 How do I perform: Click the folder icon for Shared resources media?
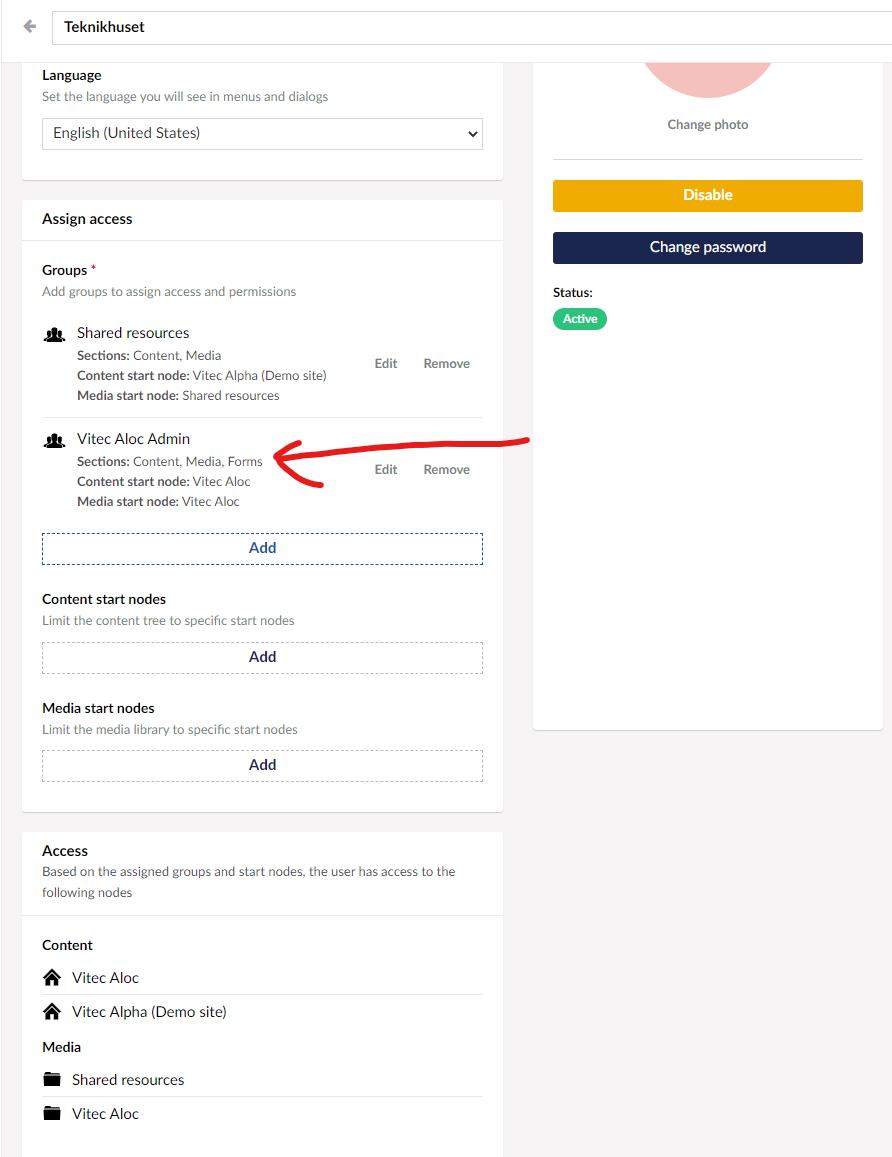51,1079
